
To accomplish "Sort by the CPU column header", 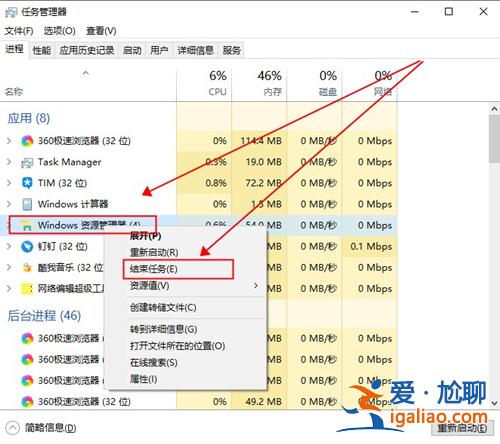I will [x=204, y=83].
